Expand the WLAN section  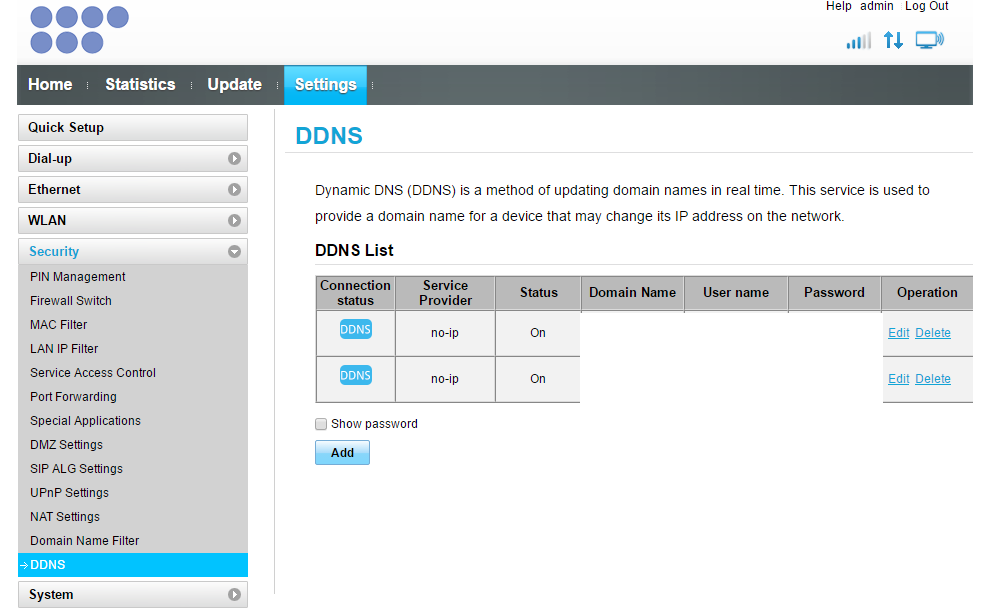click(x=132, y=220)
